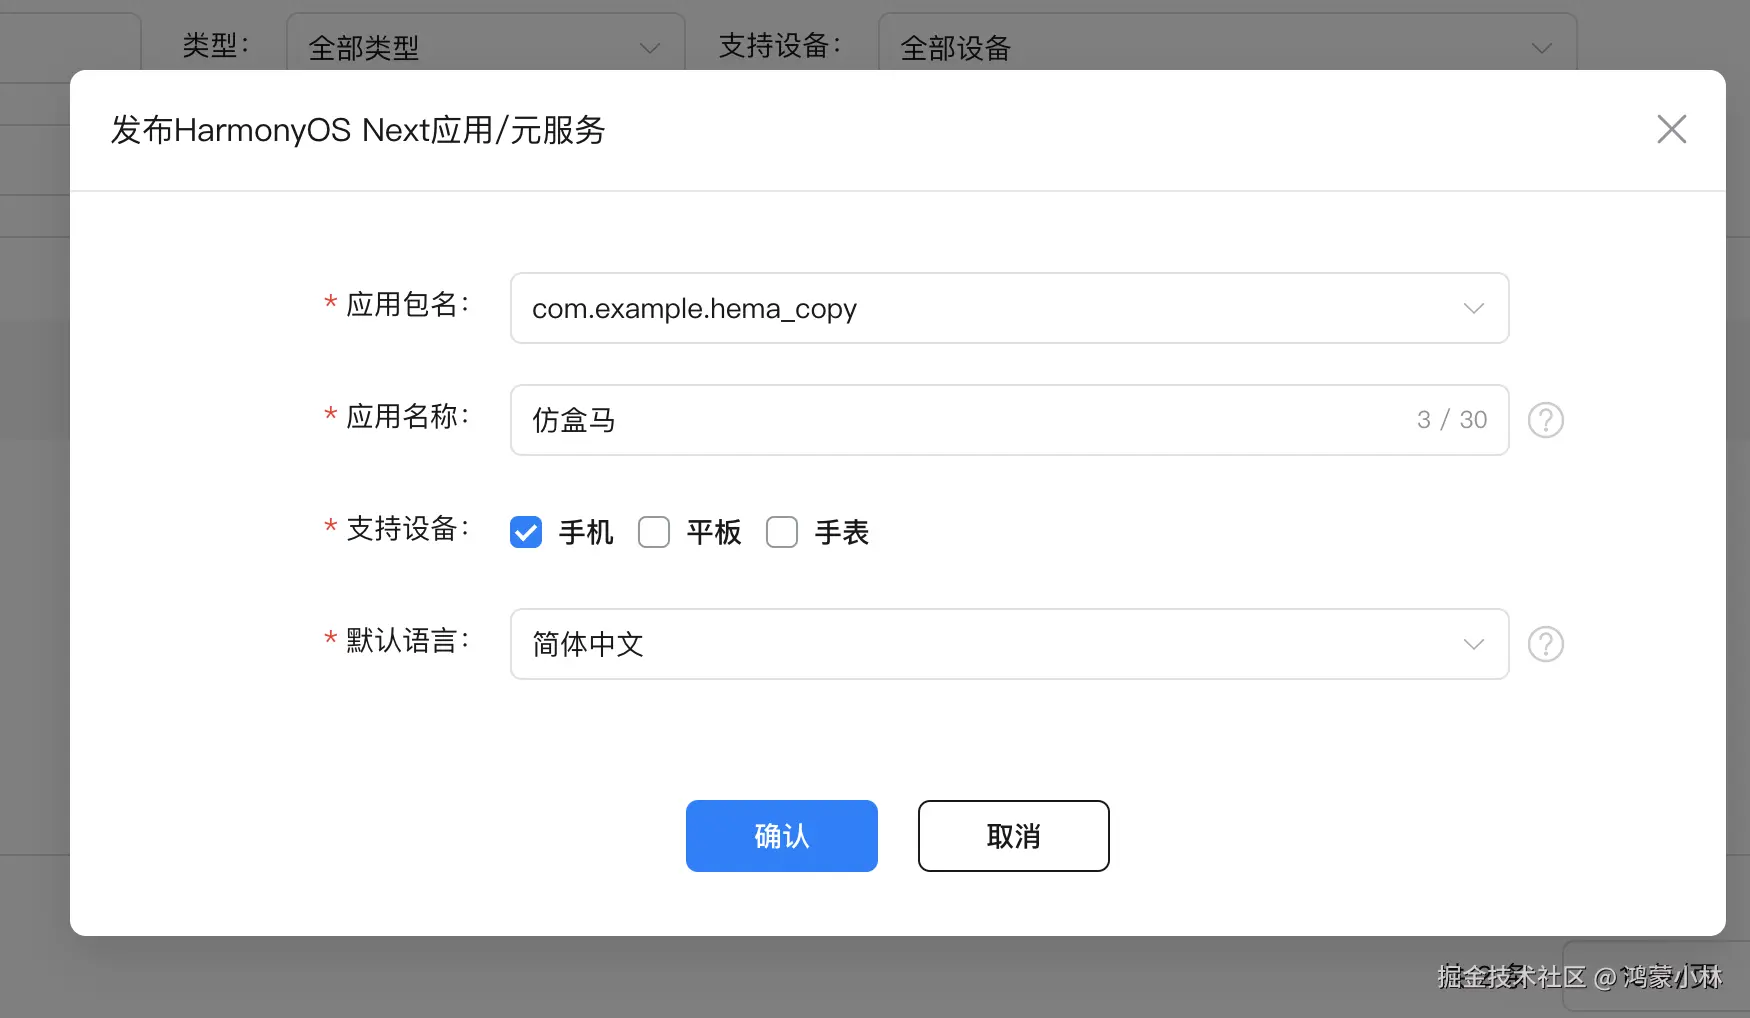Click the arrow icon of the 全部设备 filter
This screenshot has height=1018, width=1750.
pyautogui.click(x=1540, y=47)
